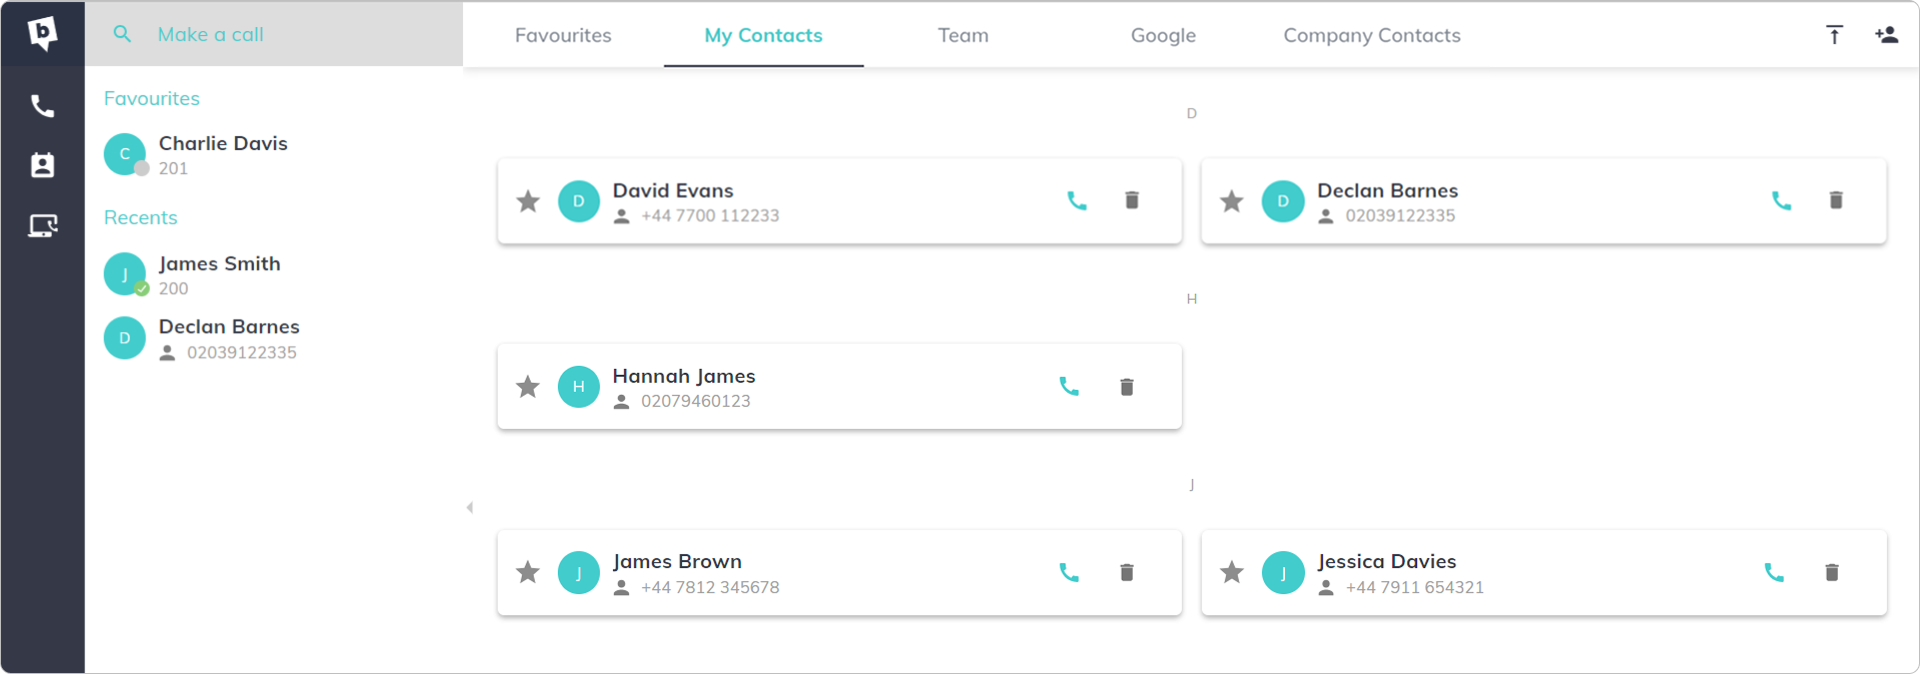Call David Evans using phone icon

coord(1077,201)
